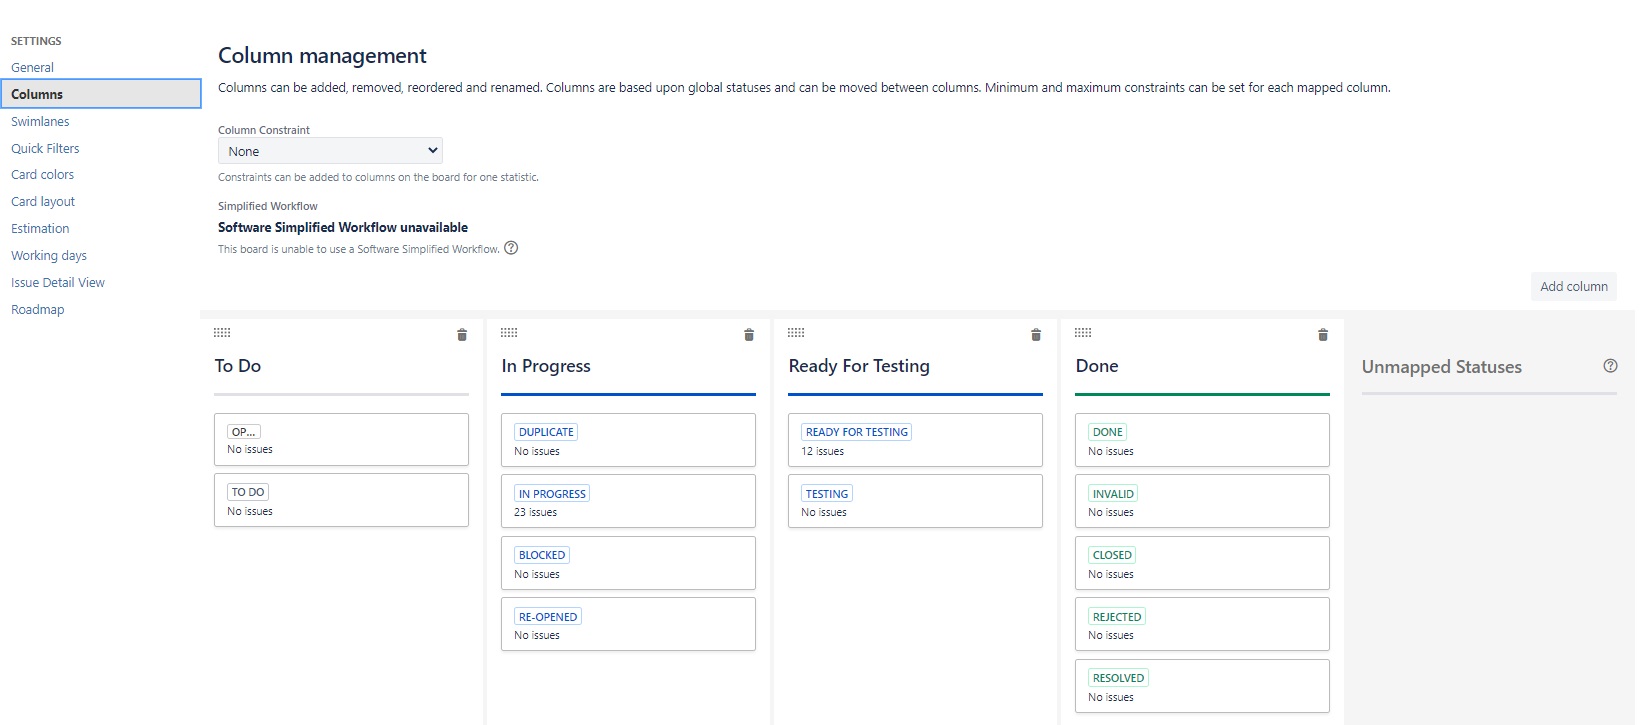This screenshot has height=725, width=1647.
Task: Grab the Ready For Testing drag handle
Action: coord(796,333)
